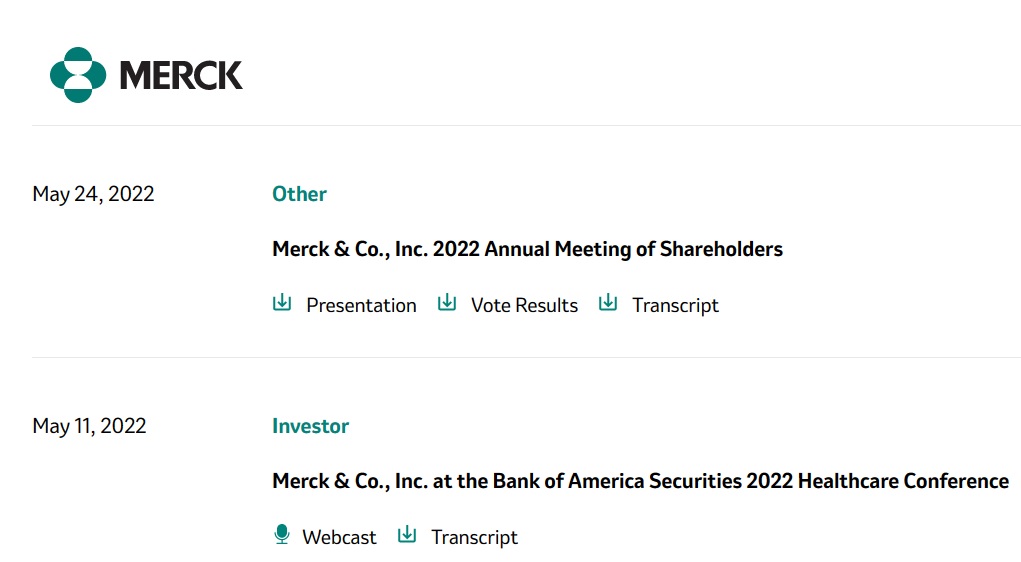Open the 2022 Annual Meeting of Shareholders title
1021x562 pixels.
527,249
